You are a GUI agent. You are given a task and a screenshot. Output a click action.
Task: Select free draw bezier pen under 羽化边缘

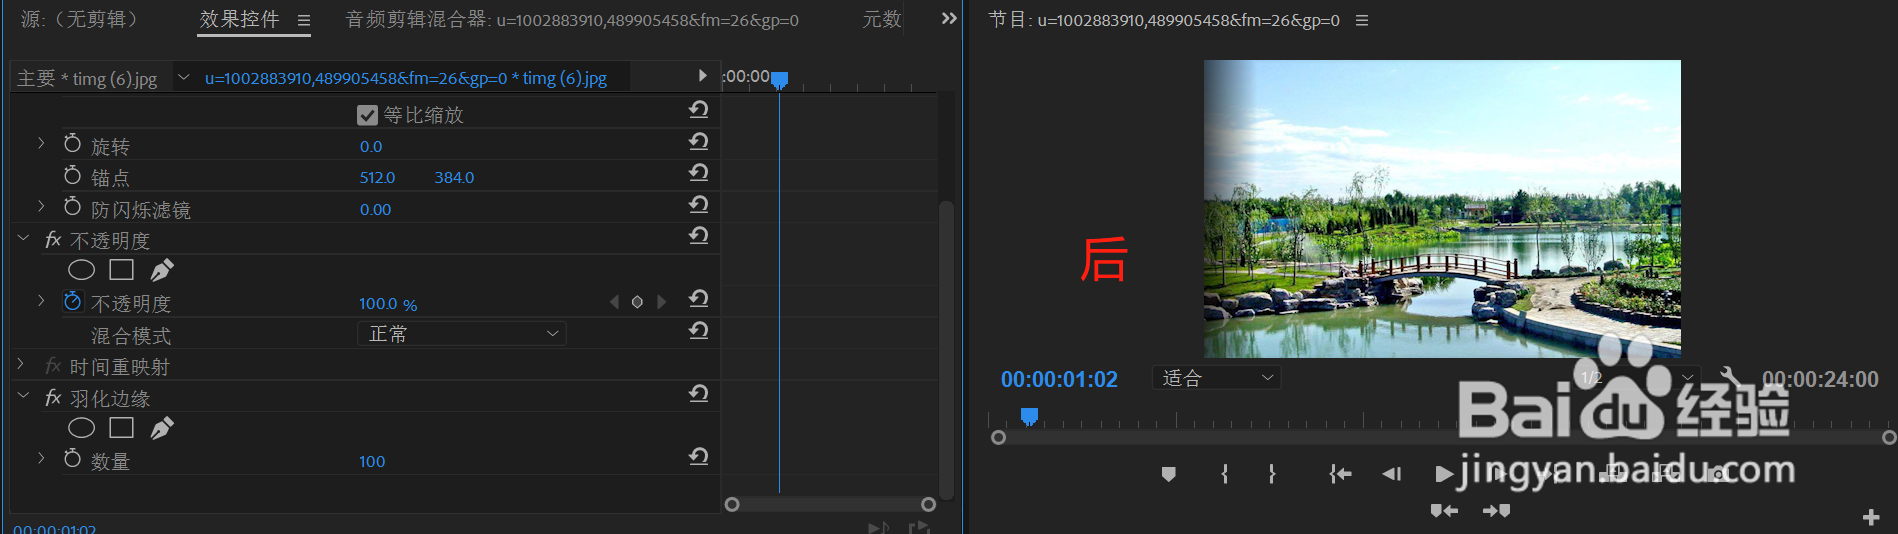point(161,428)
